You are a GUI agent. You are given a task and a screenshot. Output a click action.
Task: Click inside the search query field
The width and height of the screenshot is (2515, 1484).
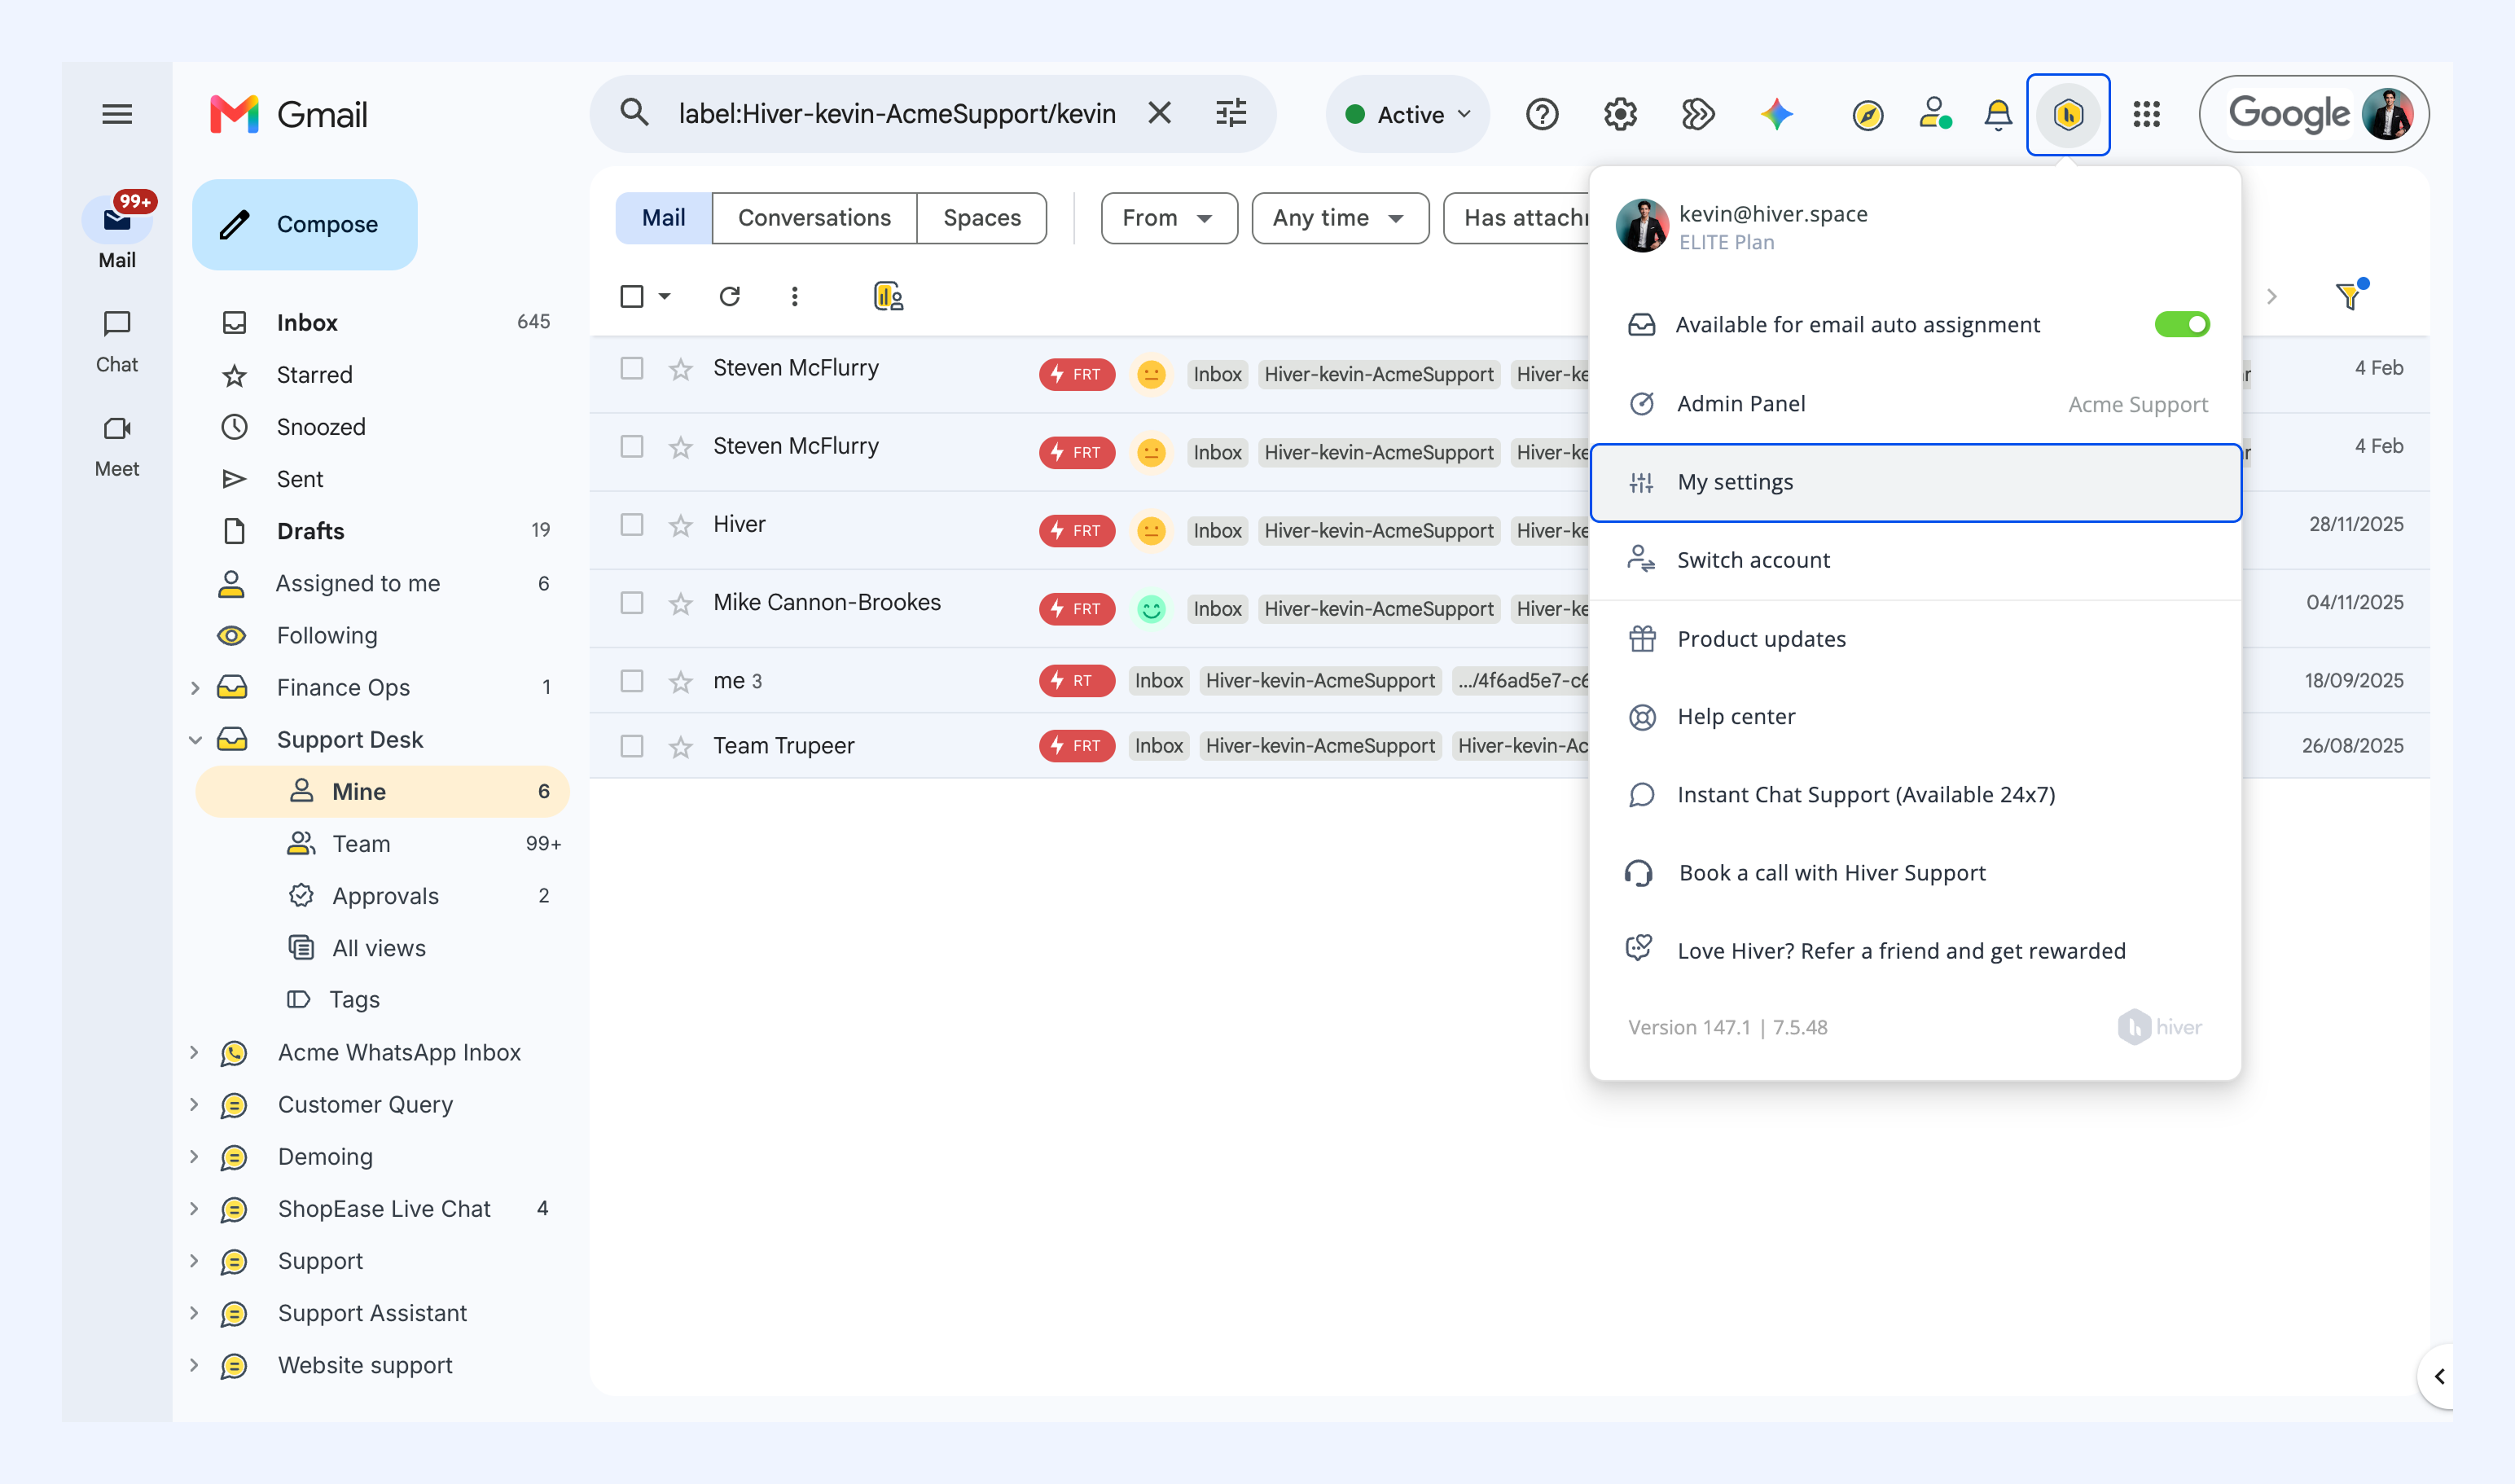[x=897, y=114]
